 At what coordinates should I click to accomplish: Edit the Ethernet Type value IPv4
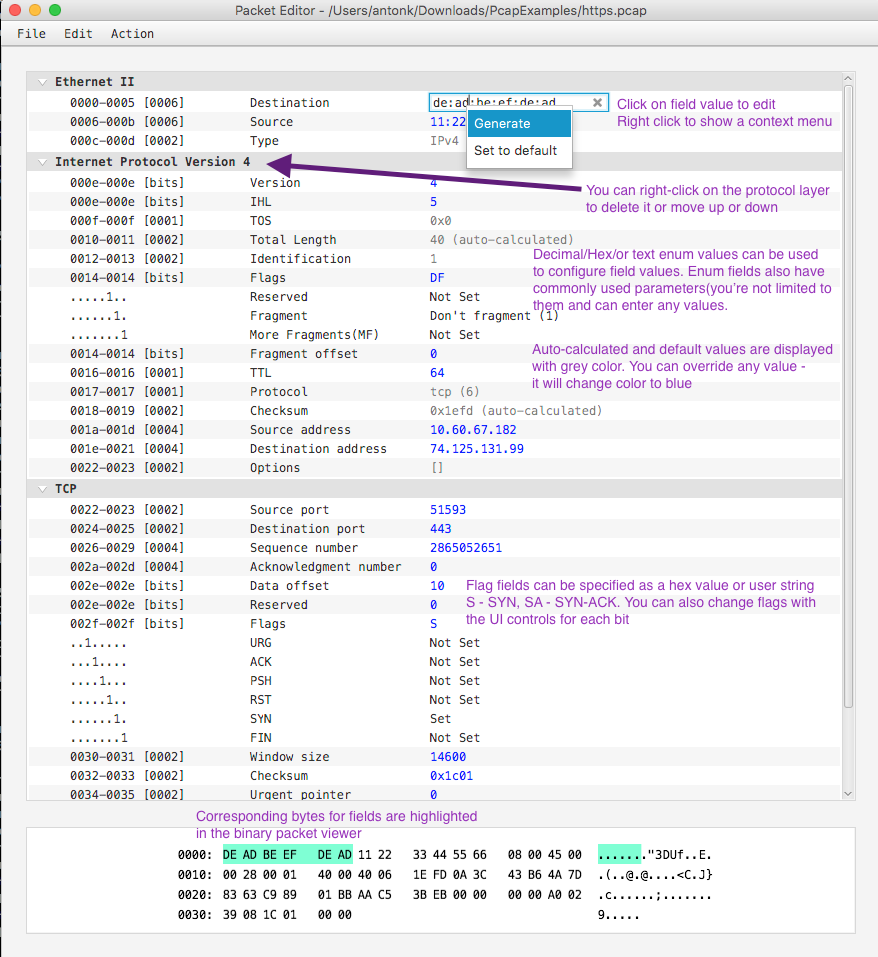[x=444, y=140]
